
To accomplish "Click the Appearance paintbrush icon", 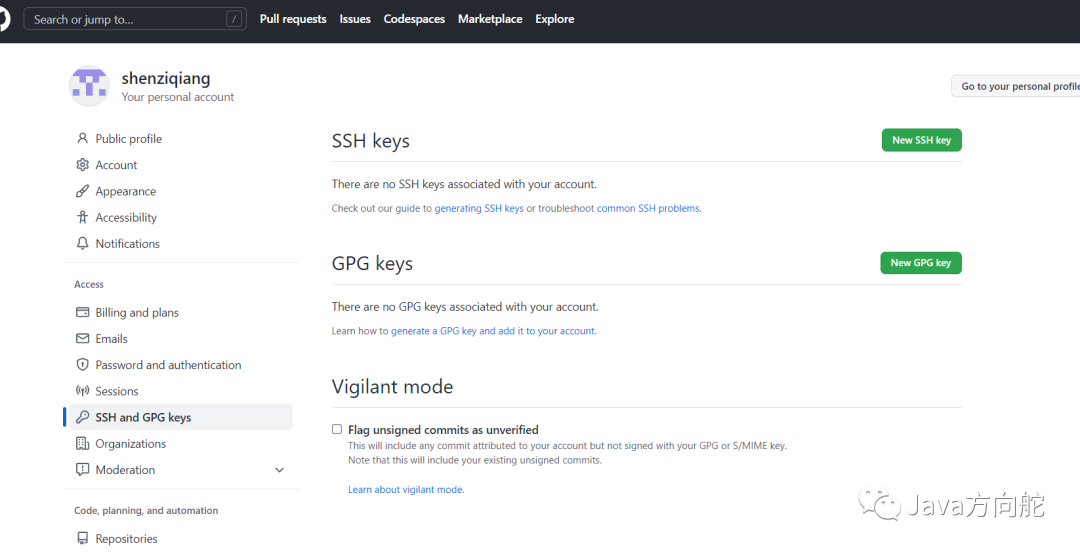I will pos(83,191).
